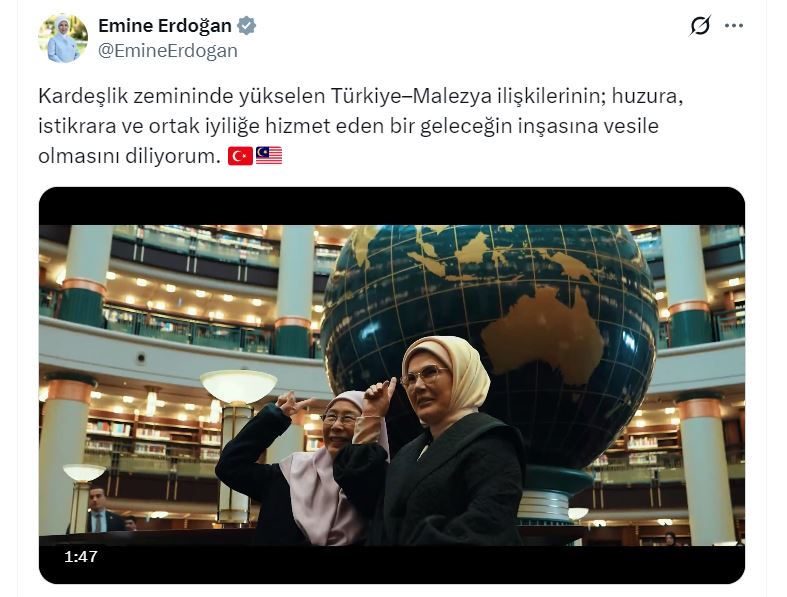Click the Turkish flag emoji
Viewport: 787px width, 597px height.
[x=240, y=156]
